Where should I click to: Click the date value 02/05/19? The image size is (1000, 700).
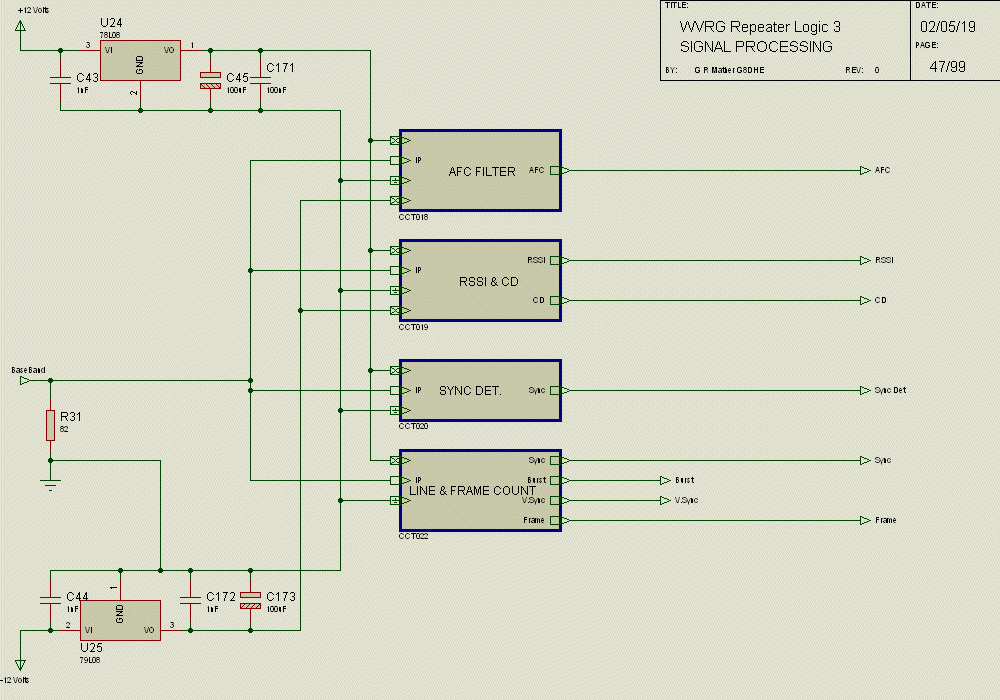[948, 27]
